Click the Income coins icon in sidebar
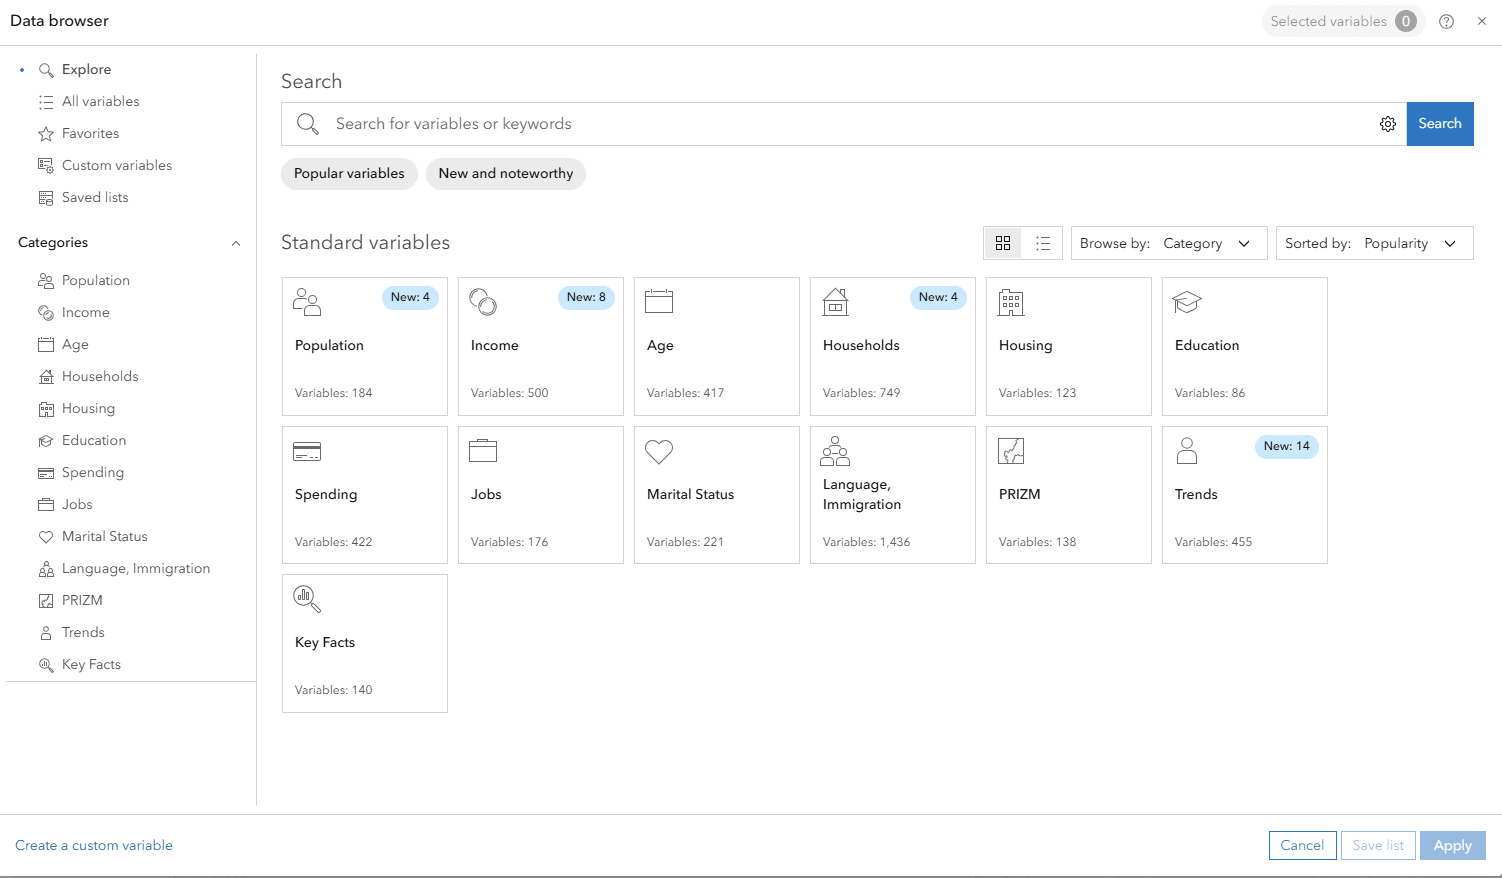Screen dimensions: 1502x878 point(46,313)
